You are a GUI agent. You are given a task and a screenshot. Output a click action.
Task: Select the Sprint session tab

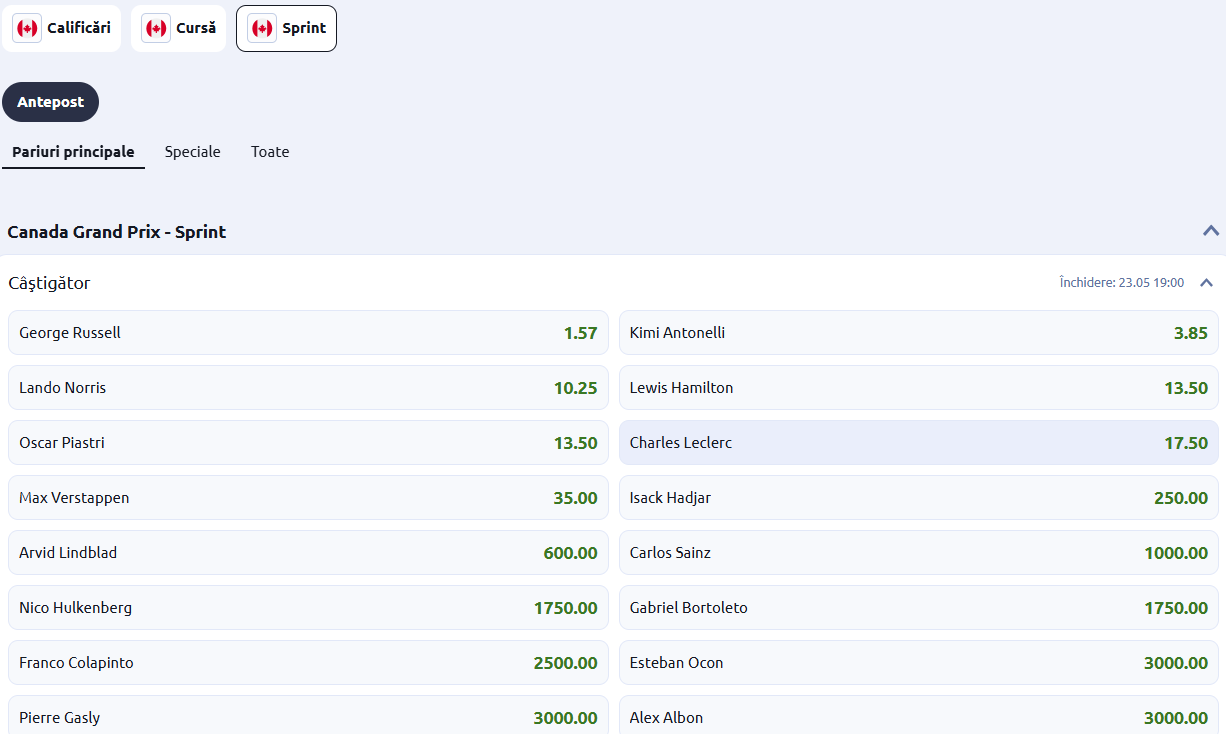[286, 28]
